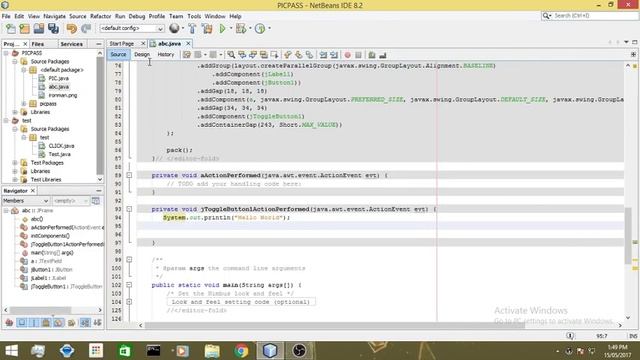Click the Previous Bookmark editor icon

coord(288,55)
